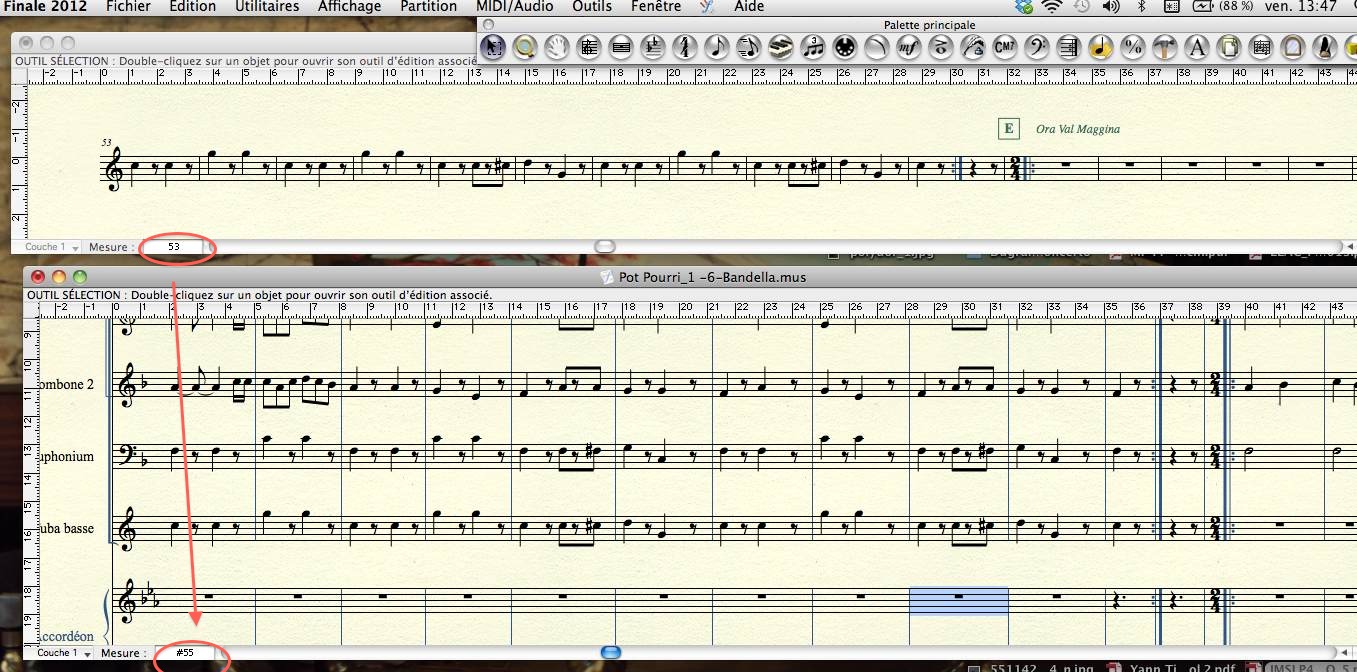Choose the bass Clef tool
This screenshot has height=672, width=1357.
coord(1037,46)
